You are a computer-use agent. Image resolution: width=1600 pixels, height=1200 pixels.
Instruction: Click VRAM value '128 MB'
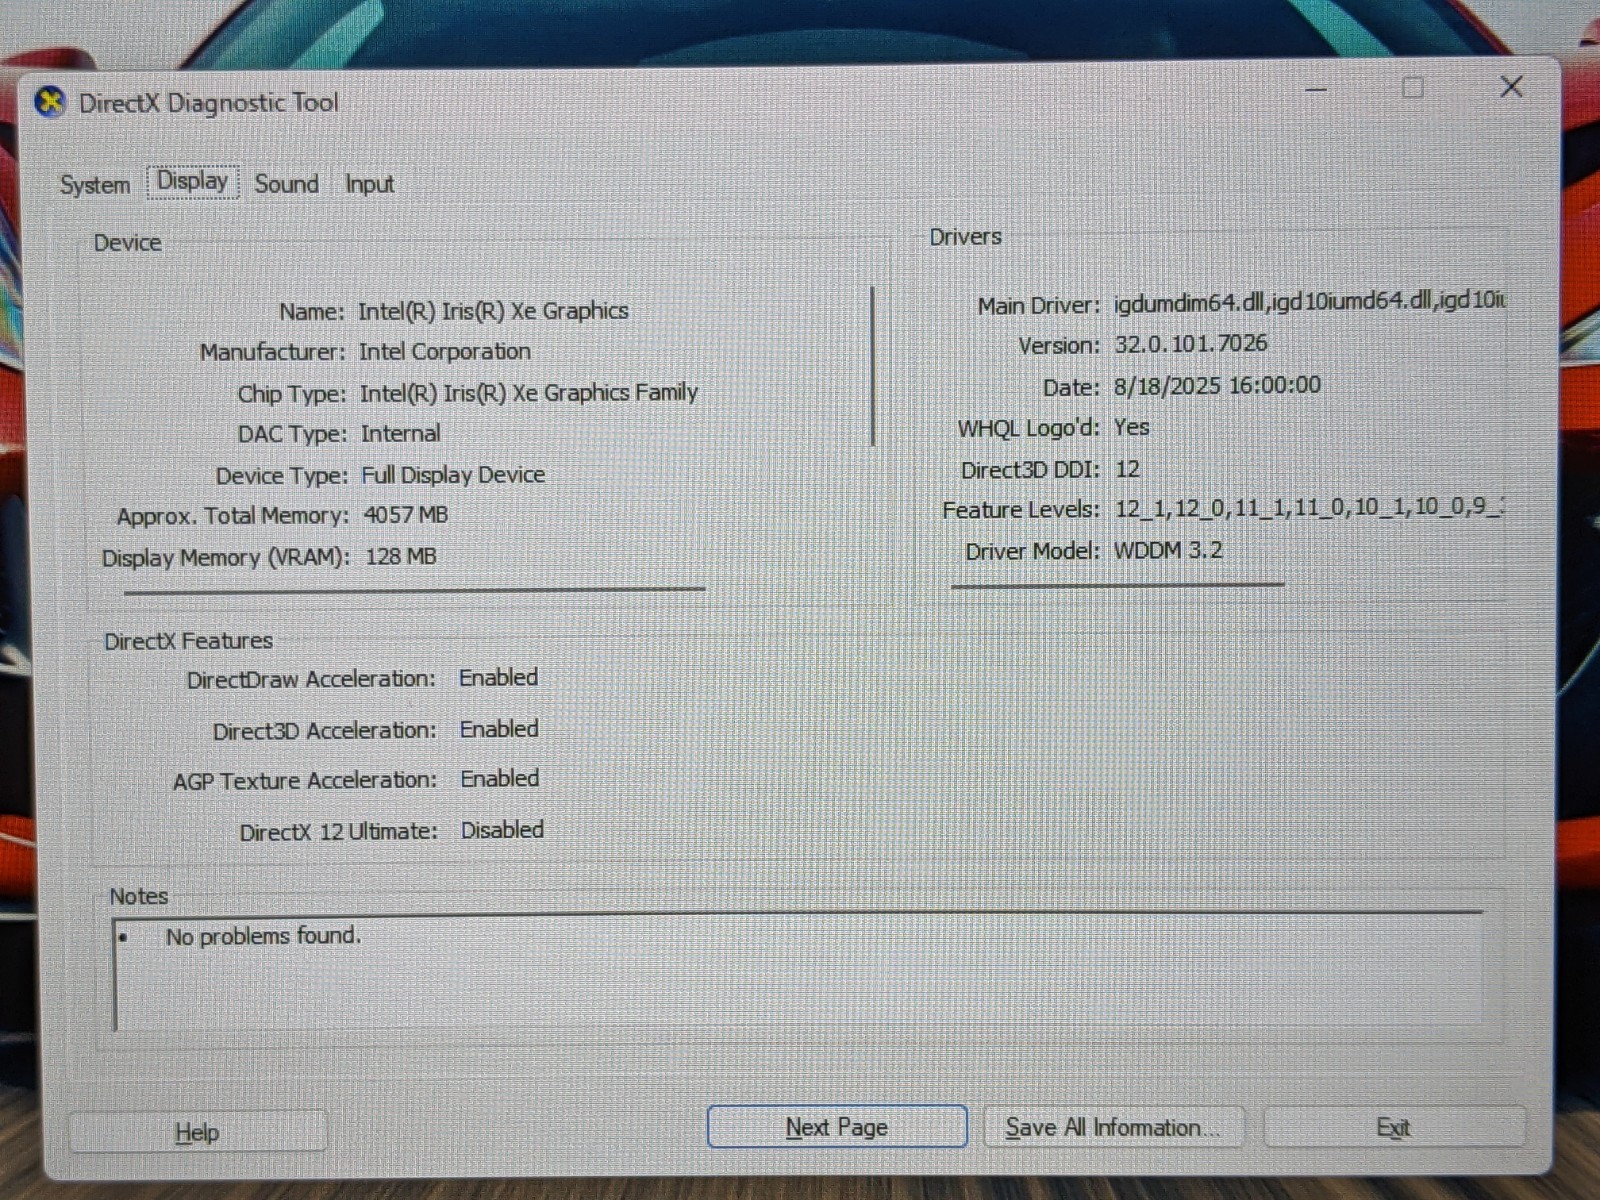401,556
